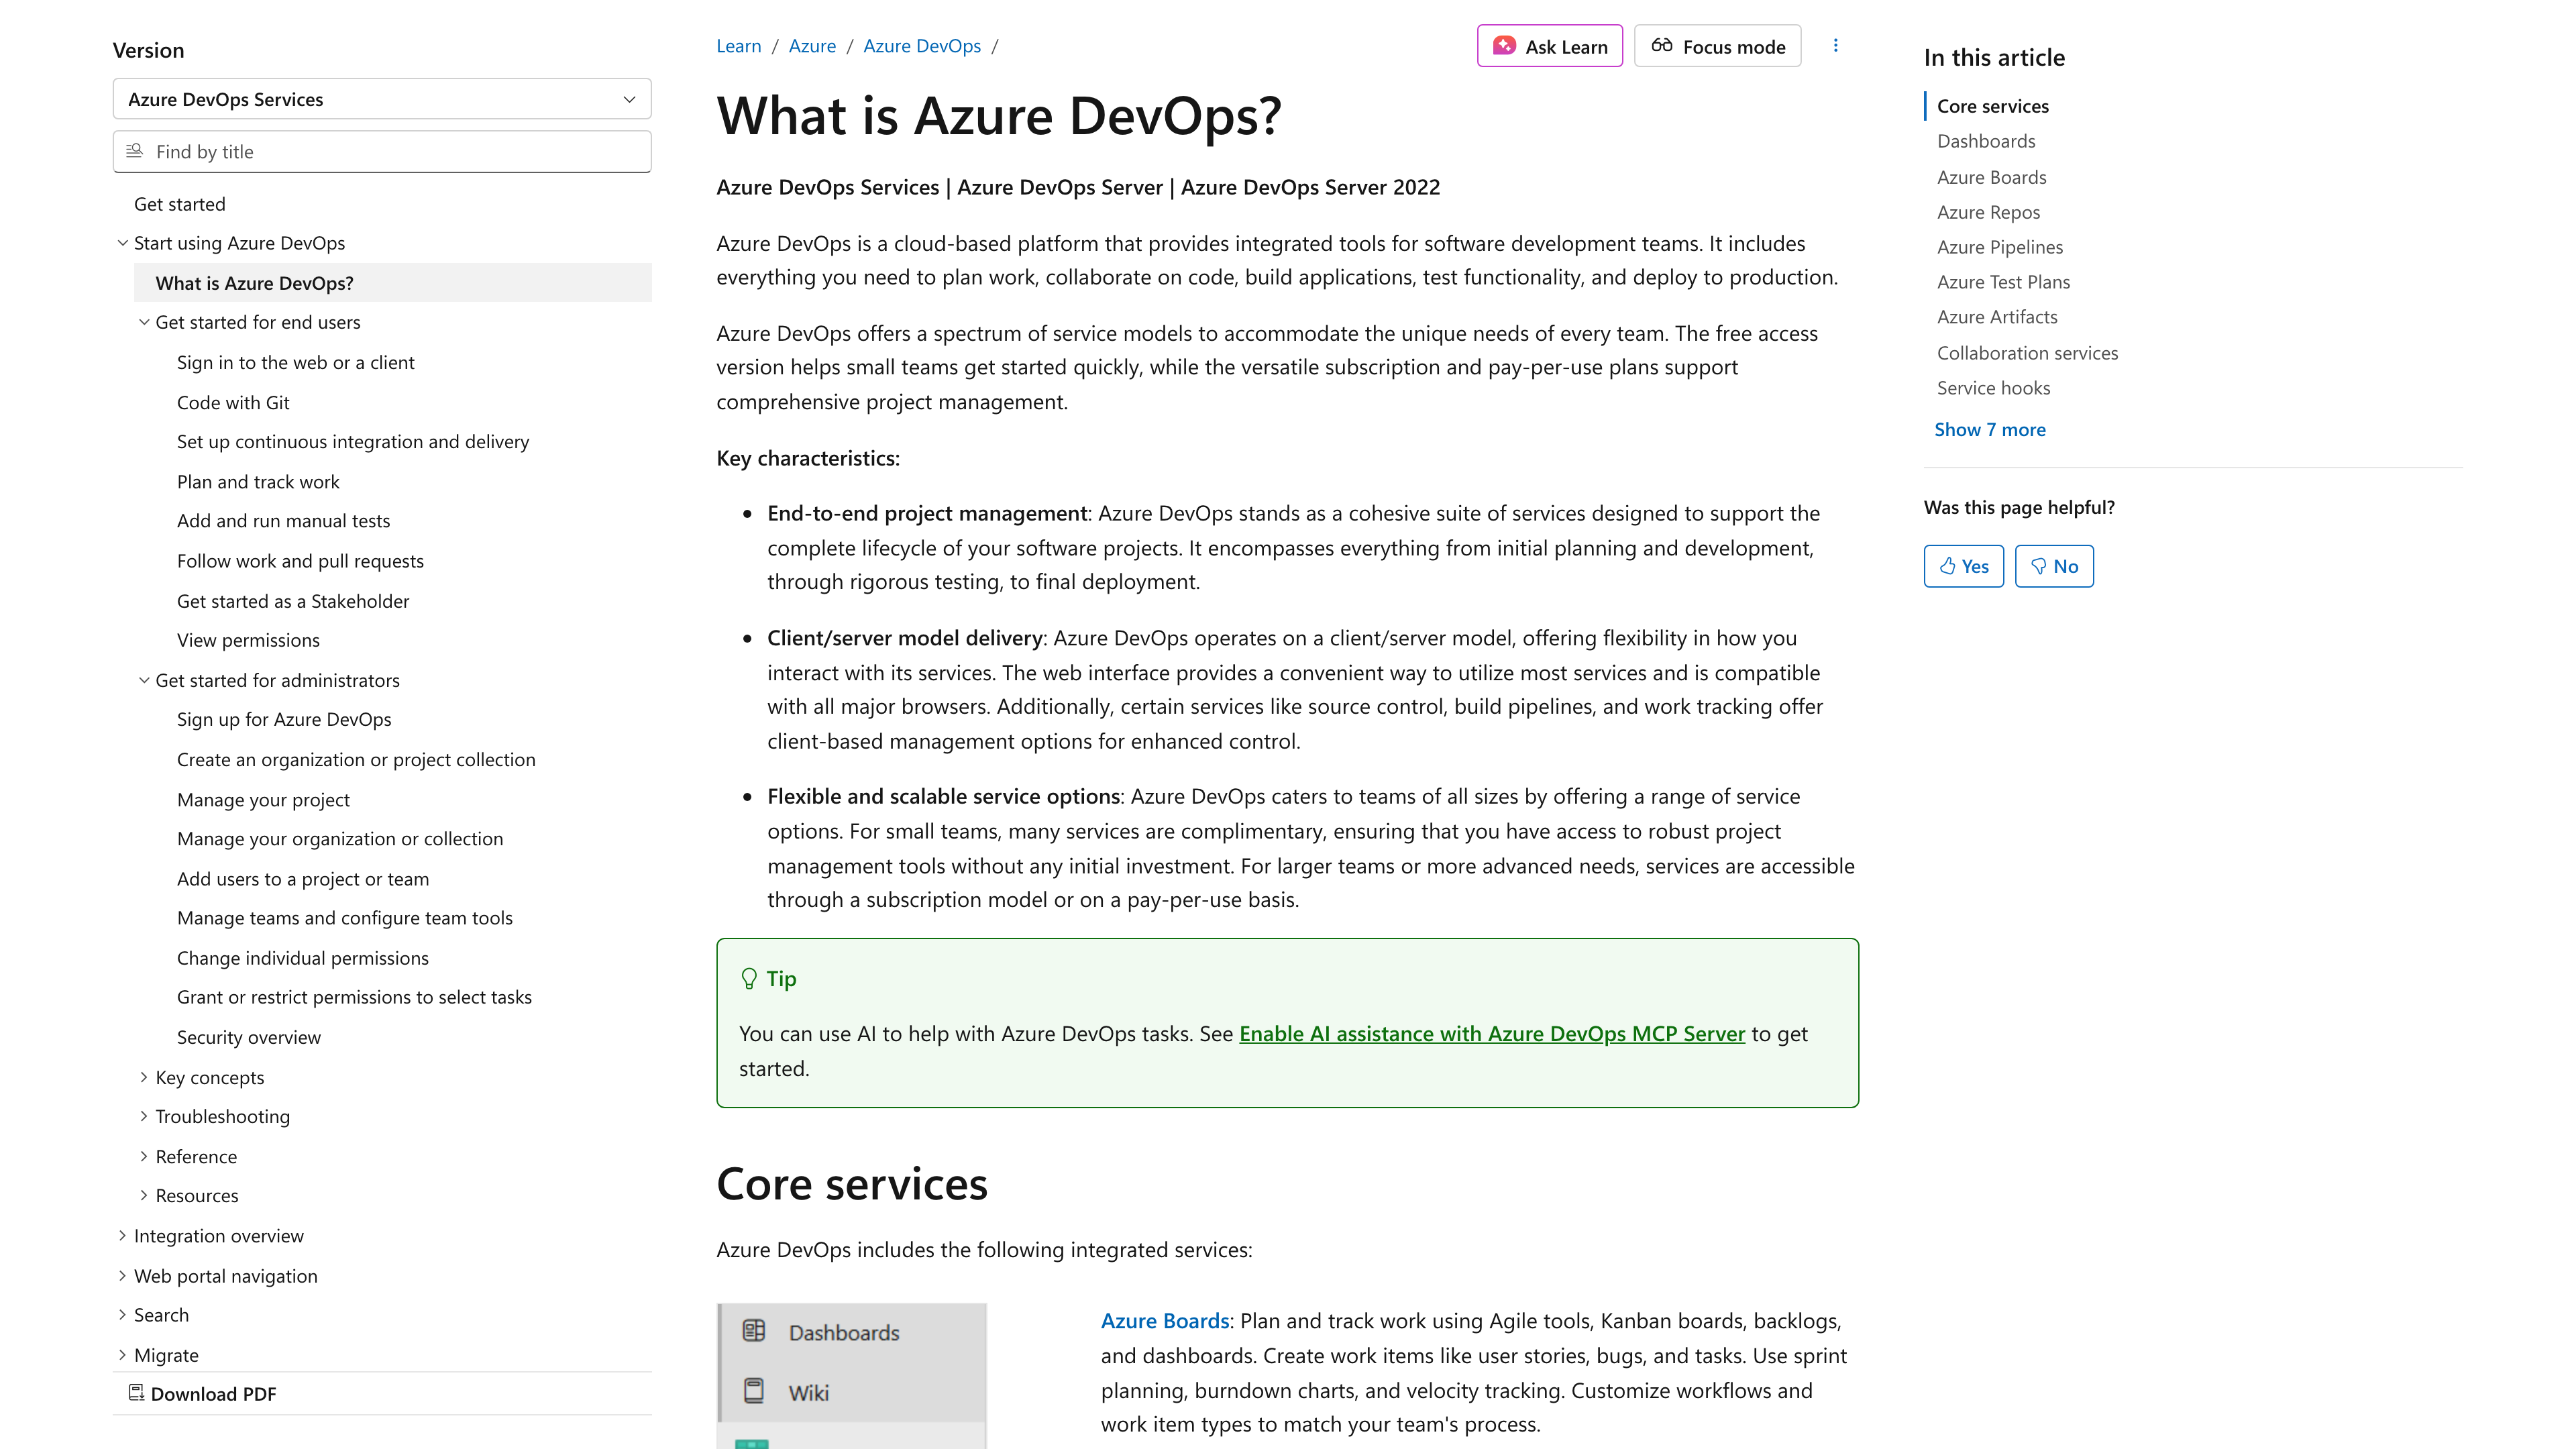
Task: Expand the Troubleshooting section
Action: coord(144,1116)
